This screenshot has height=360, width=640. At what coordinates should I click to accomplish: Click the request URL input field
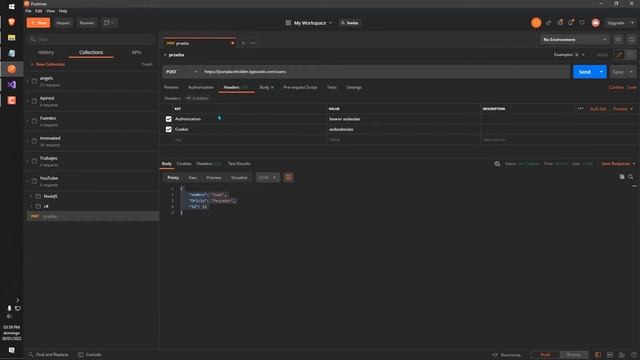[x=385, y=72]
